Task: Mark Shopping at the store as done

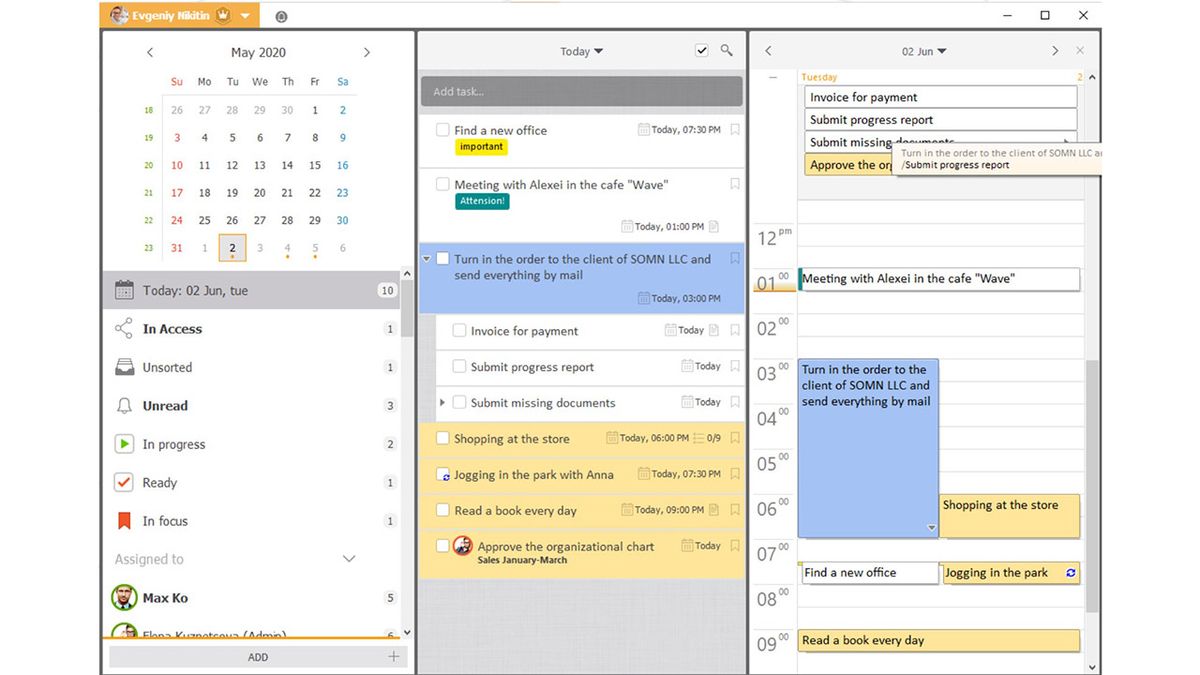Action: click(441, 438)
